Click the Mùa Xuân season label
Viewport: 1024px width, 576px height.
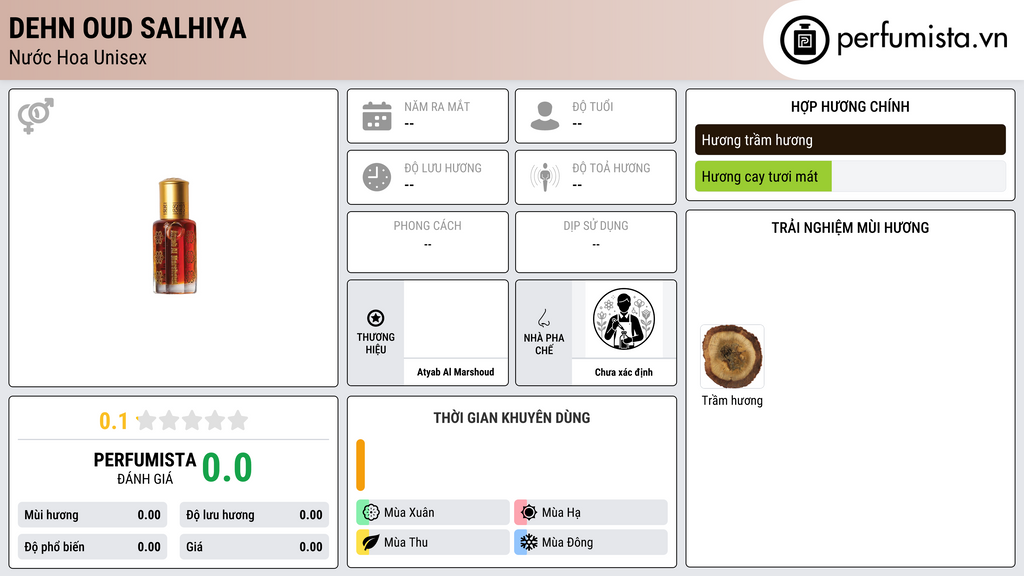click(x=409, y=513)
